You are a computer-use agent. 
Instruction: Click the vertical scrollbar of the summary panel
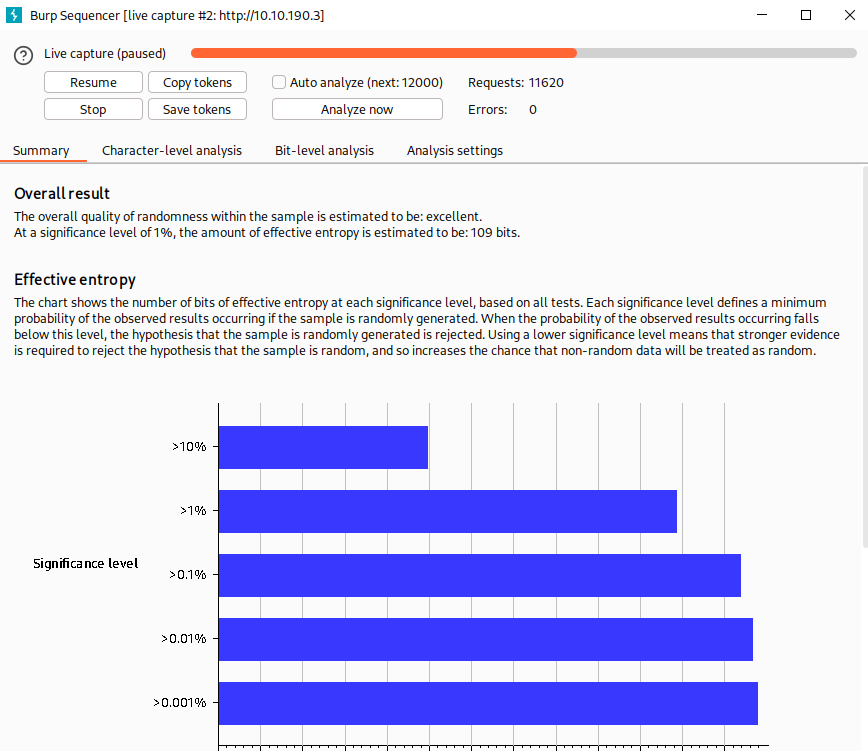click(x=865, y=357)
